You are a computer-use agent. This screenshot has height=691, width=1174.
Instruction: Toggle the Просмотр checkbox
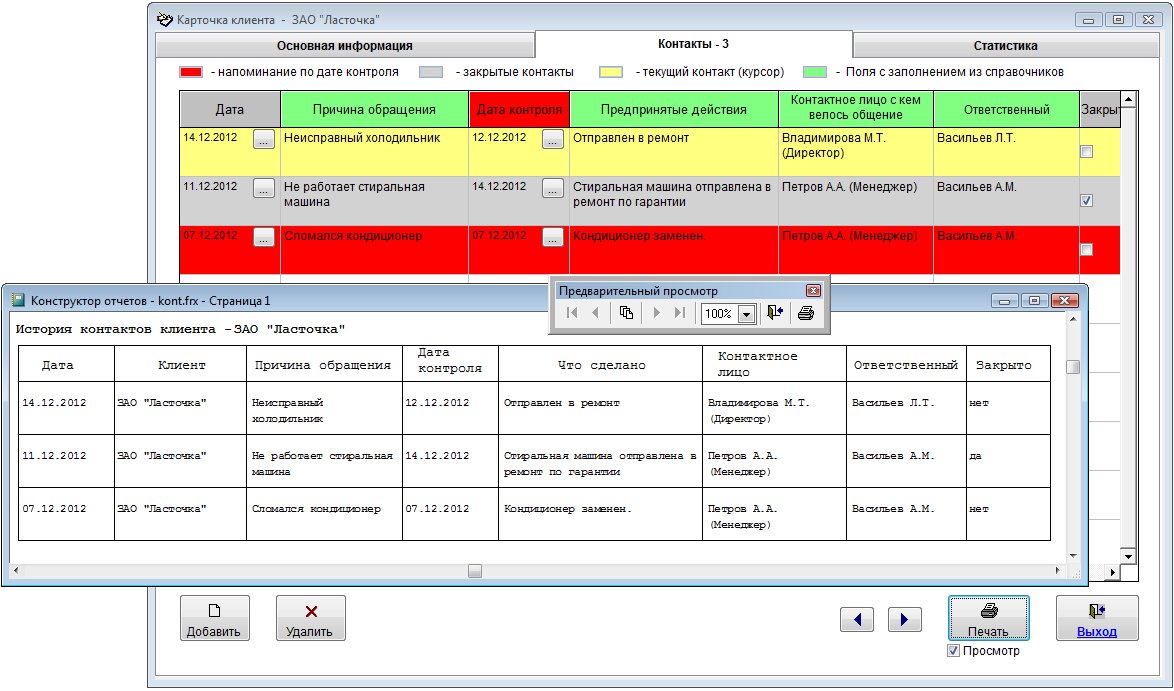tap(953, 651)
